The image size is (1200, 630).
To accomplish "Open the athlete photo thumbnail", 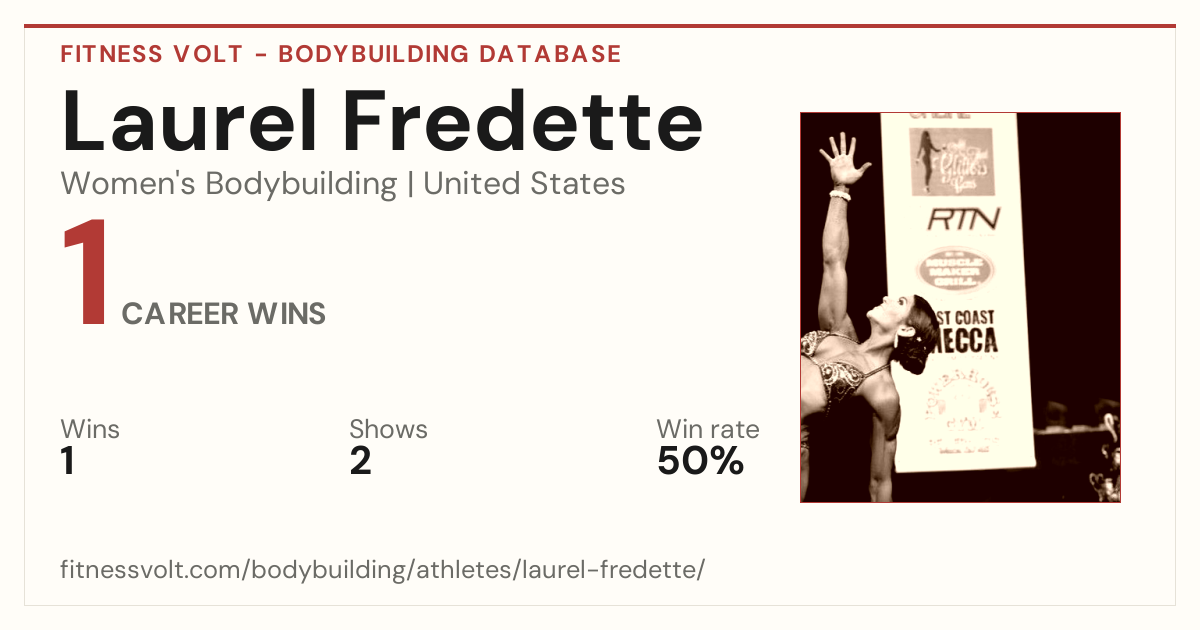I will [x=960, y=307].
